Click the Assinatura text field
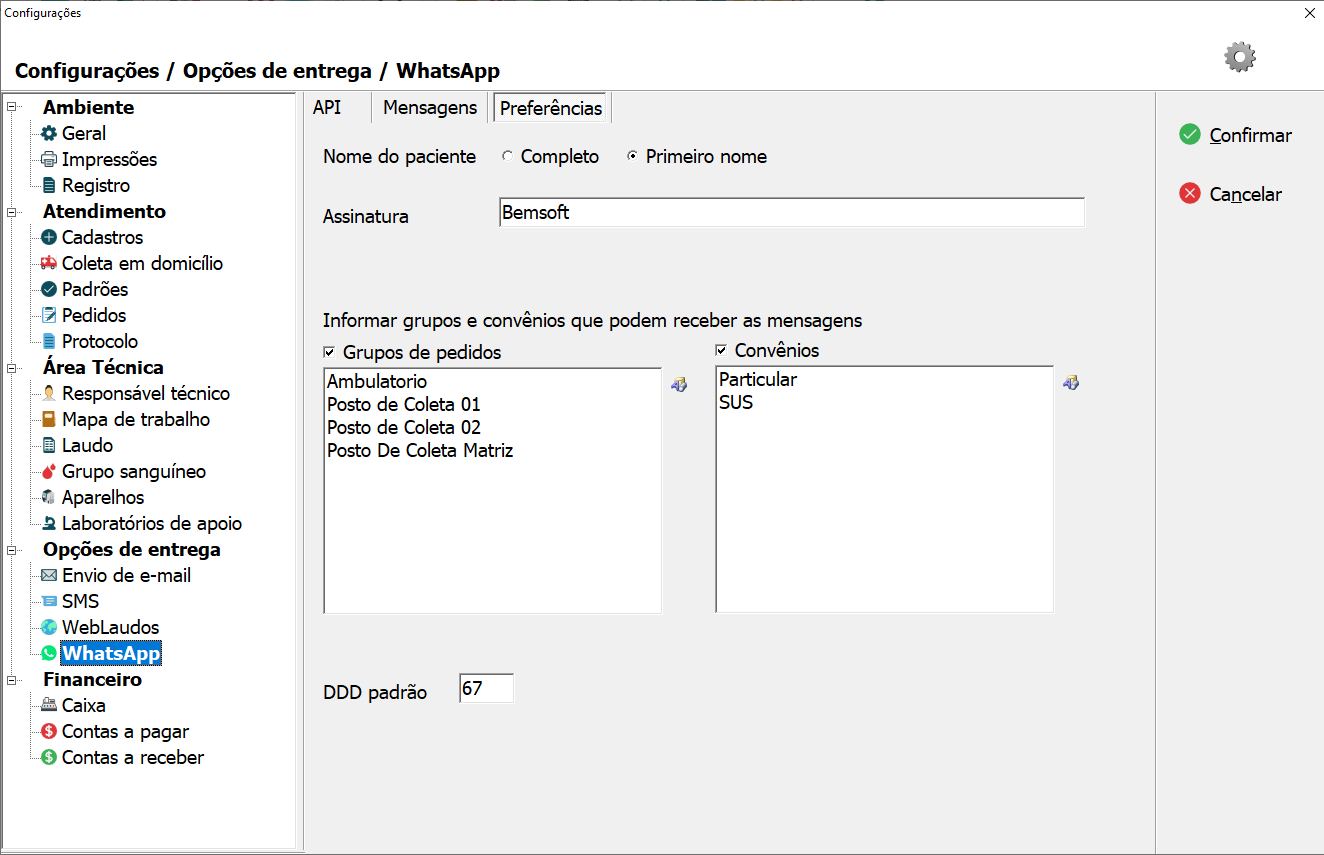The width and height of the screenshot is (1324, 855). 792,213
